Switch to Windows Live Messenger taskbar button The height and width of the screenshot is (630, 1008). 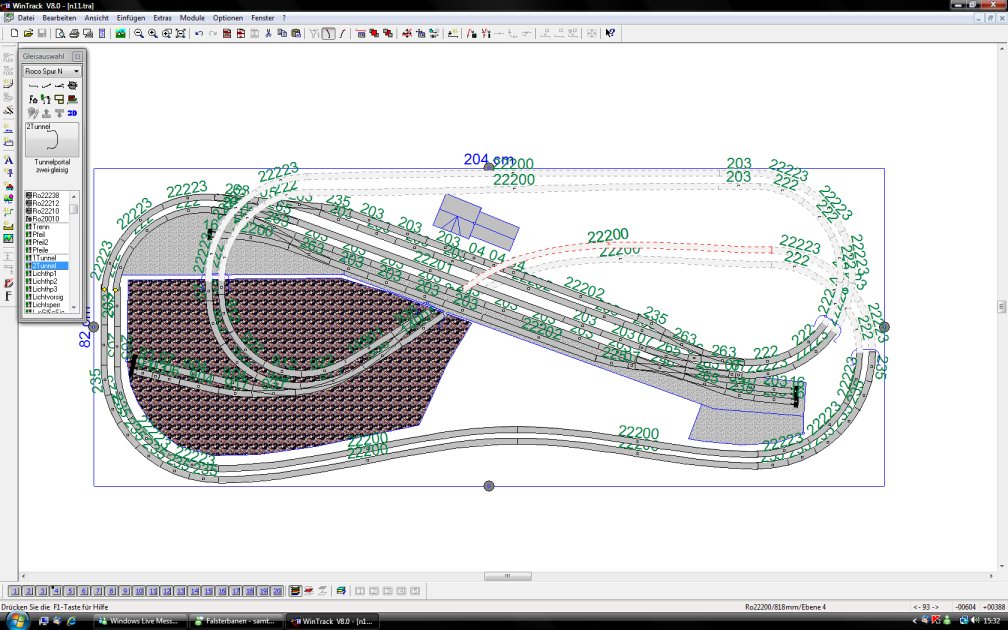pyautogui.click(x=140, y=621)
